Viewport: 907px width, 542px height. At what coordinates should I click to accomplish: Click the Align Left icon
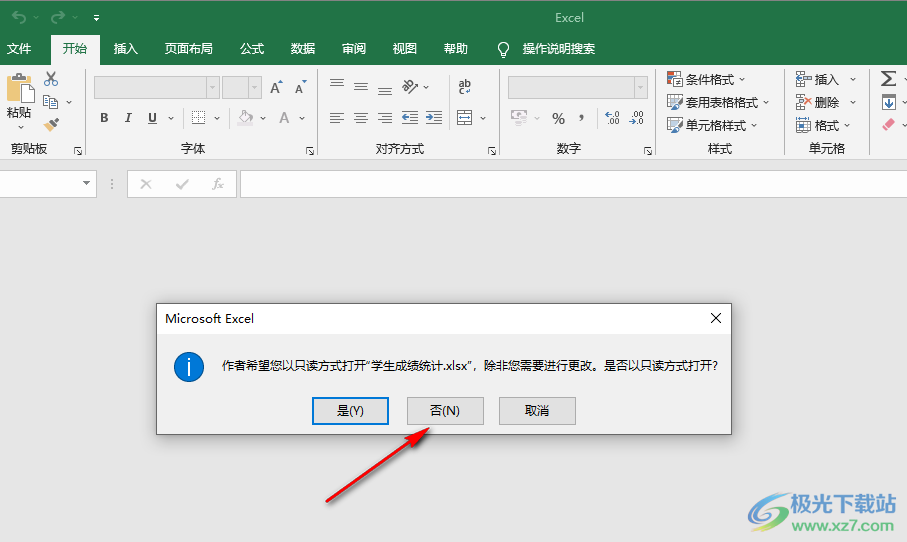coord(337,118)
